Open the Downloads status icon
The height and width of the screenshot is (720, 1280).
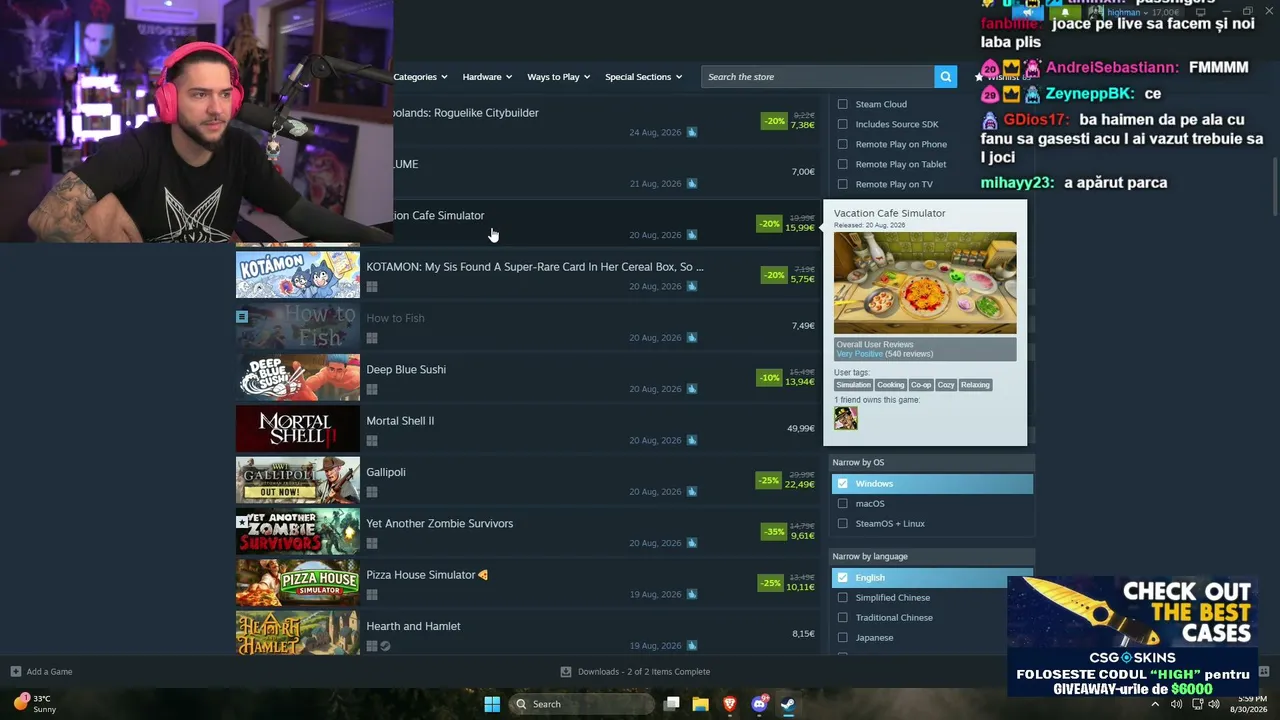tap(566, 672)
